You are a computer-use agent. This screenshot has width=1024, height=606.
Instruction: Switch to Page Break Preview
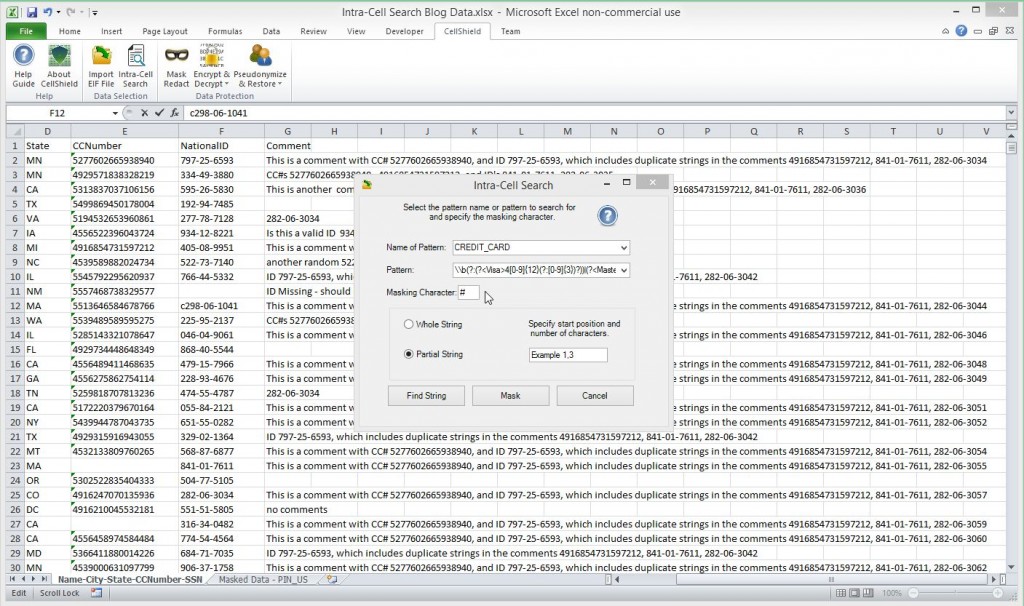pyautogui.click(x=868, y=593)
